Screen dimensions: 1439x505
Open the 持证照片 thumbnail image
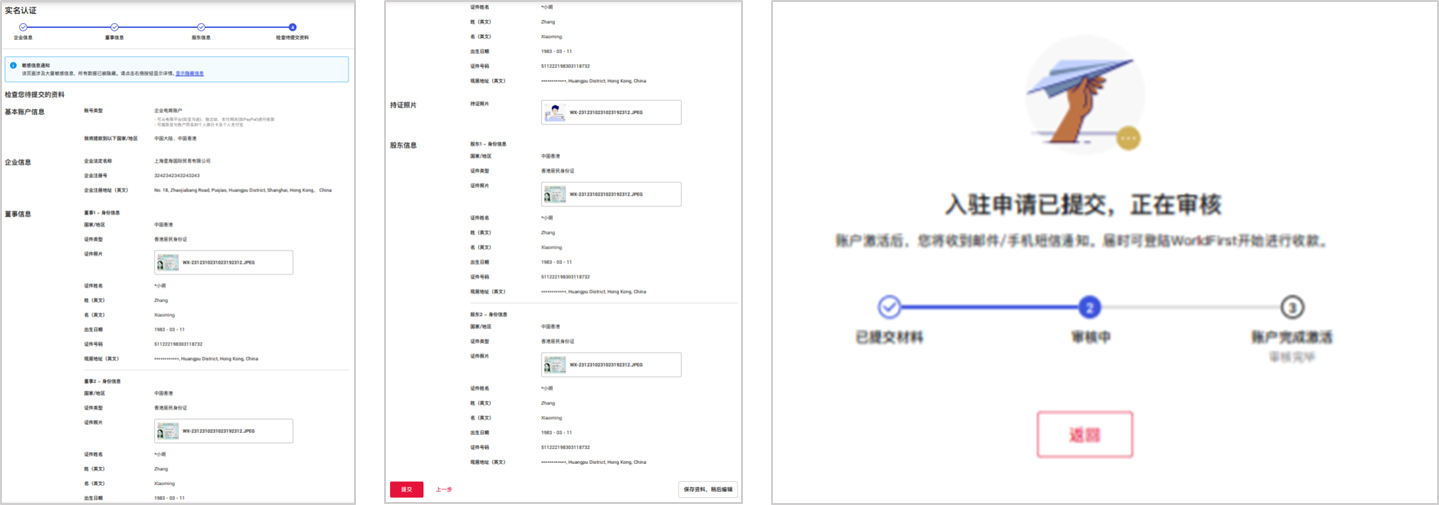(x=555, y=113)
